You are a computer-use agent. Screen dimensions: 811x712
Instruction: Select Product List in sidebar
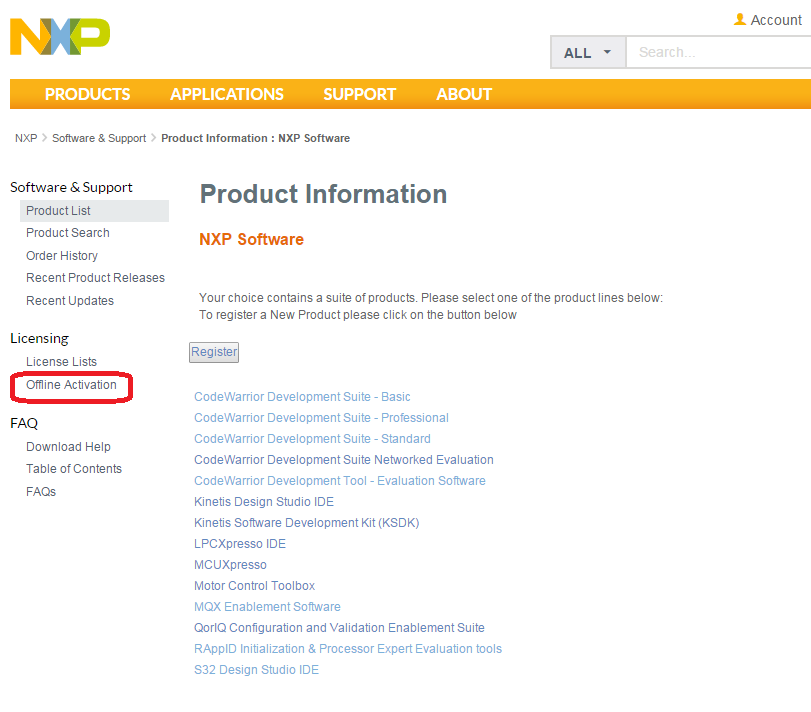coord(94,211)
